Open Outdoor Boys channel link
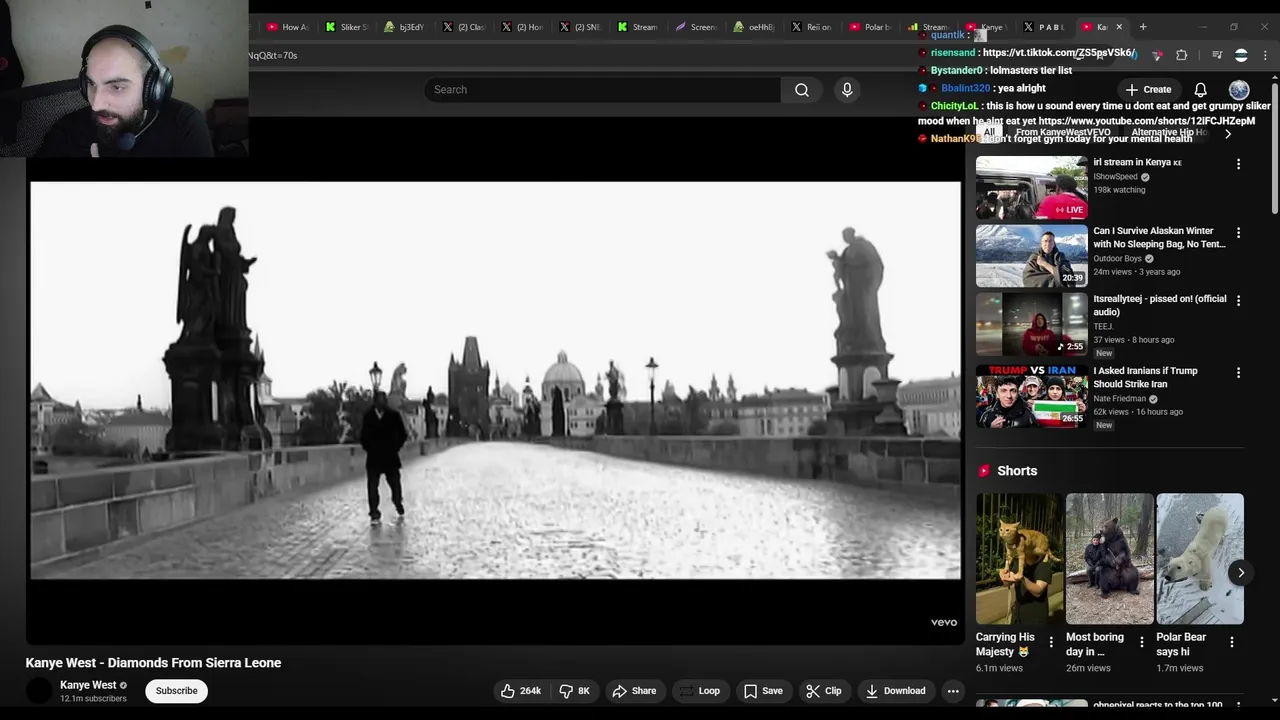The width and height of the screenshot is (1280, 720). [x=1117, y=259]
